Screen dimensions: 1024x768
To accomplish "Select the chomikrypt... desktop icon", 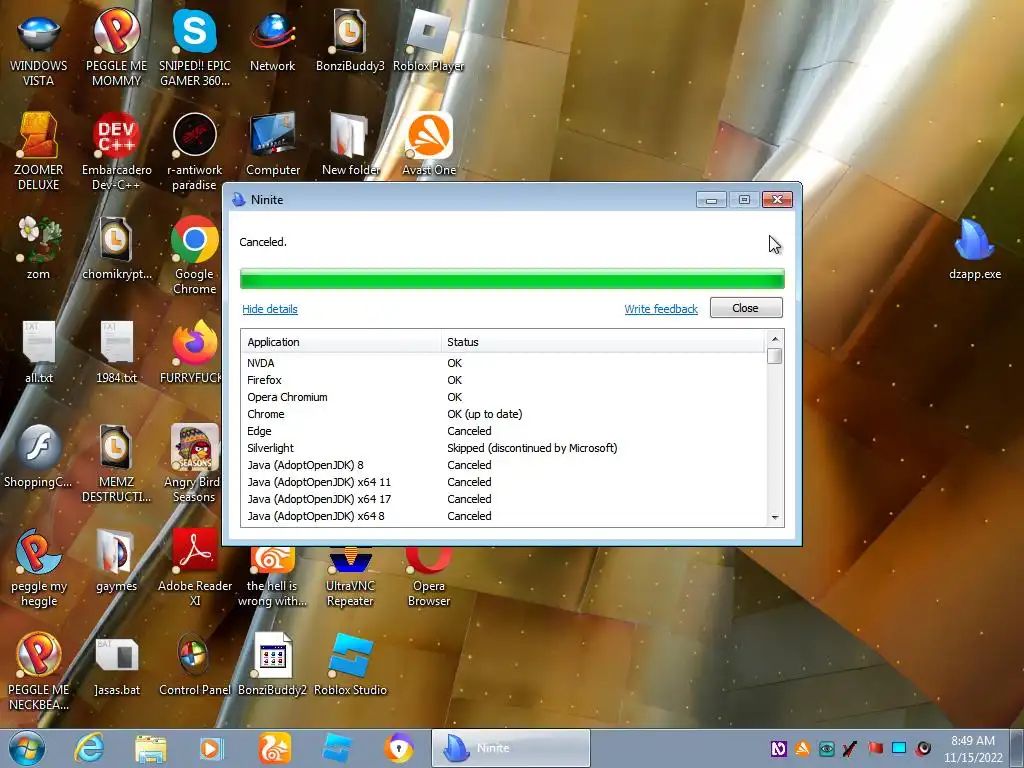I will 116,248.
